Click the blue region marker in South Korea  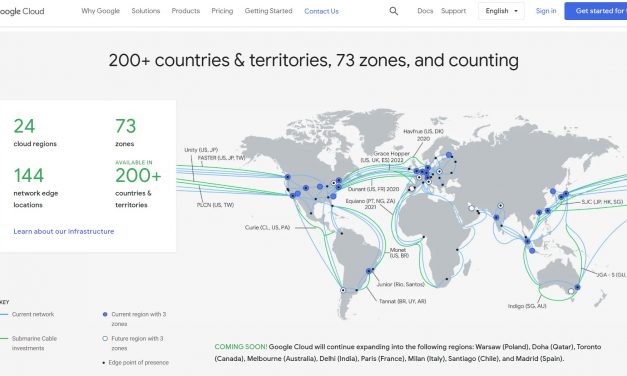coord(553,191)
